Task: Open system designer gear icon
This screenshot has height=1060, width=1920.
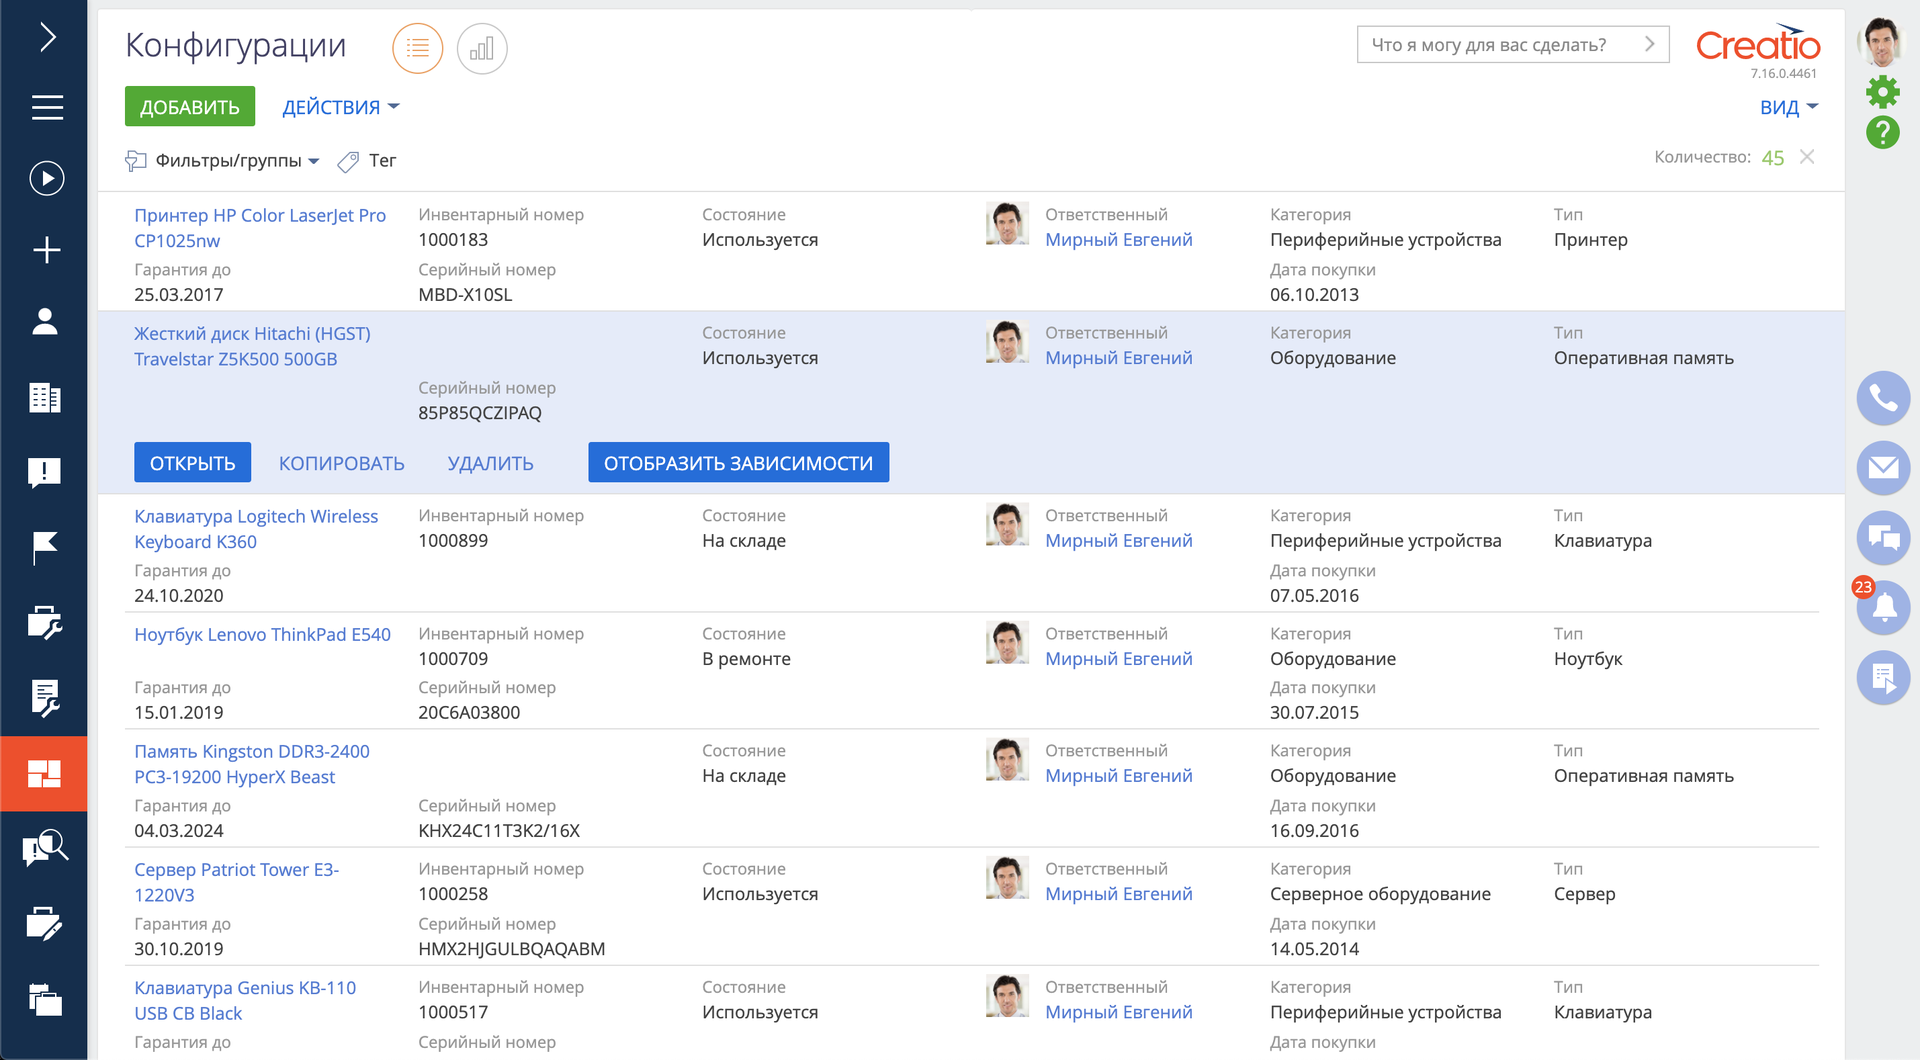Action: point(1883,92)
